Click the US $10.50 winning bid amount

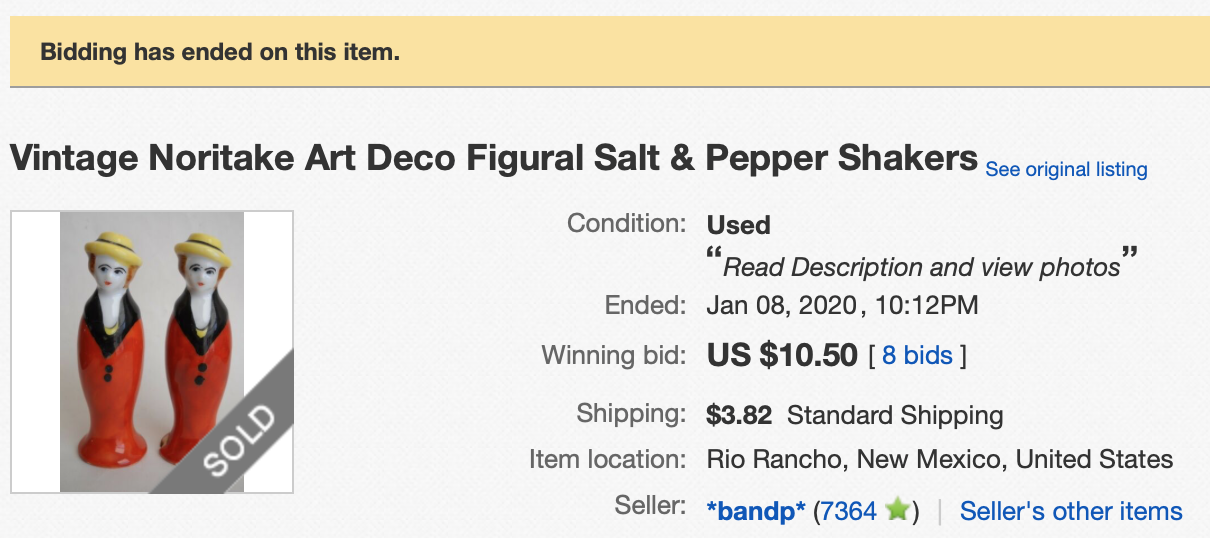(x=782, y=355)
